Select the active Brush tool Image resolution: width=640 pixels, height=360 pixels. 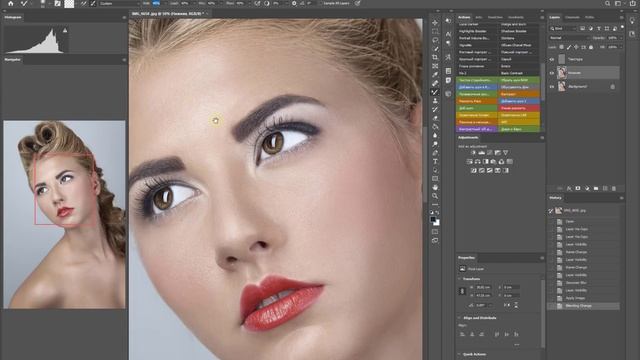click(x=435, y=92)
